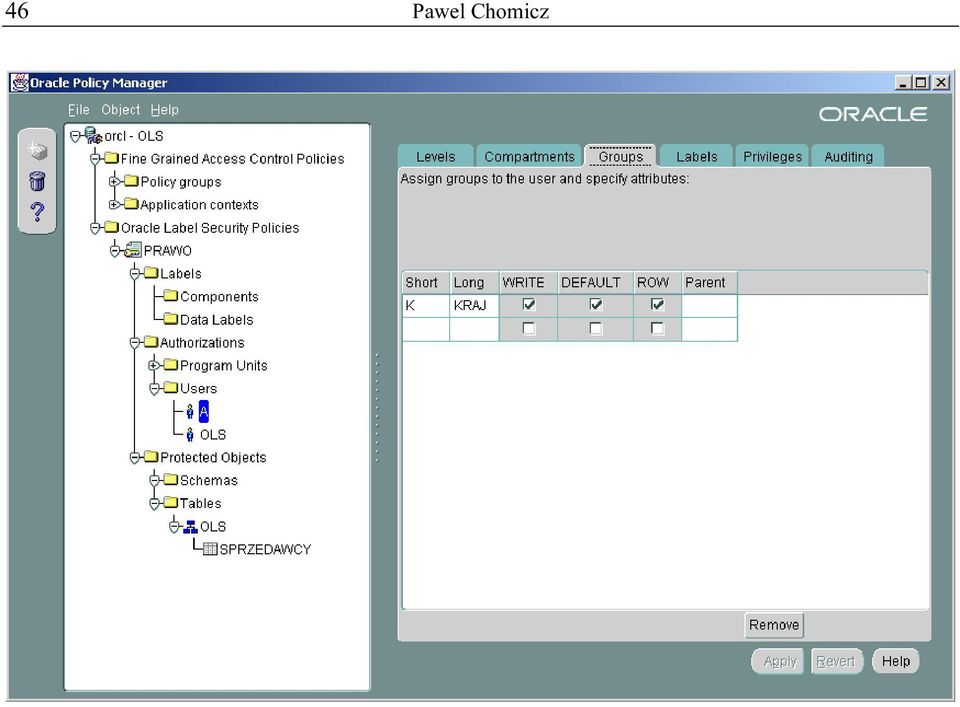
Task: Click the PRAWO policy icon
Action: (133, 250)
